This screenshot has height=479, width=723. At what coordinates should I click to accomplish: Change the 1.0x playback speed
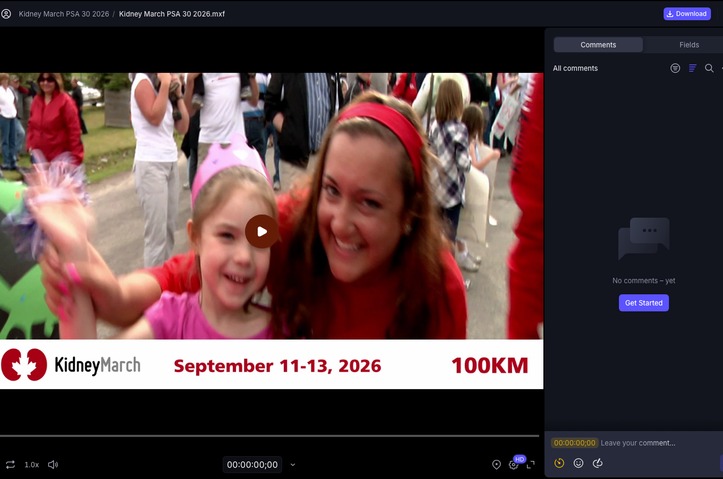32,464
